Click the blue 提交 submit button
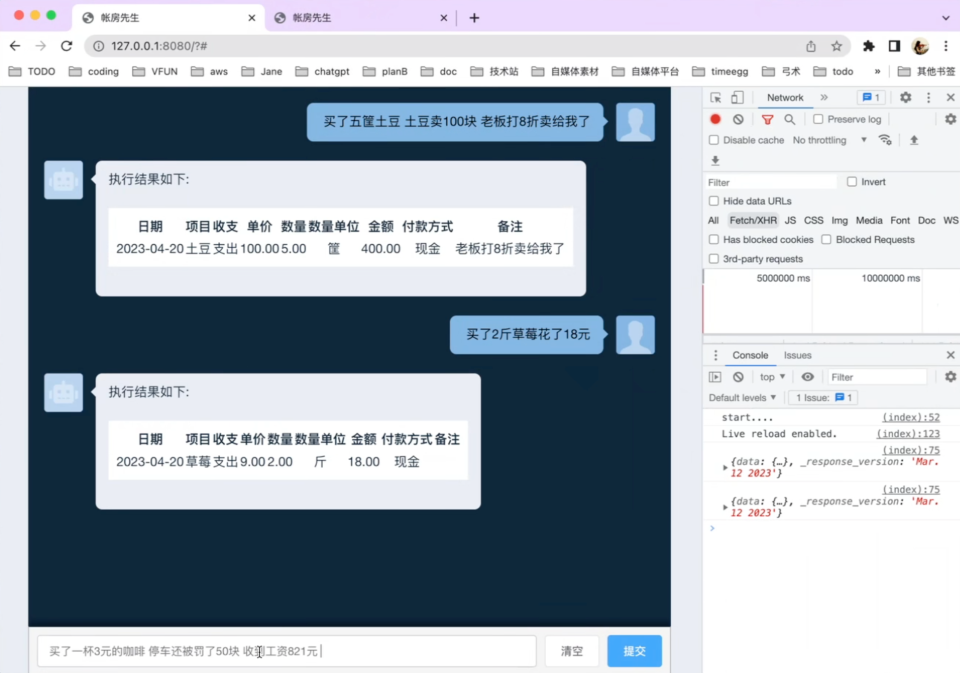960x673 pixels. (x=634, y=651)
